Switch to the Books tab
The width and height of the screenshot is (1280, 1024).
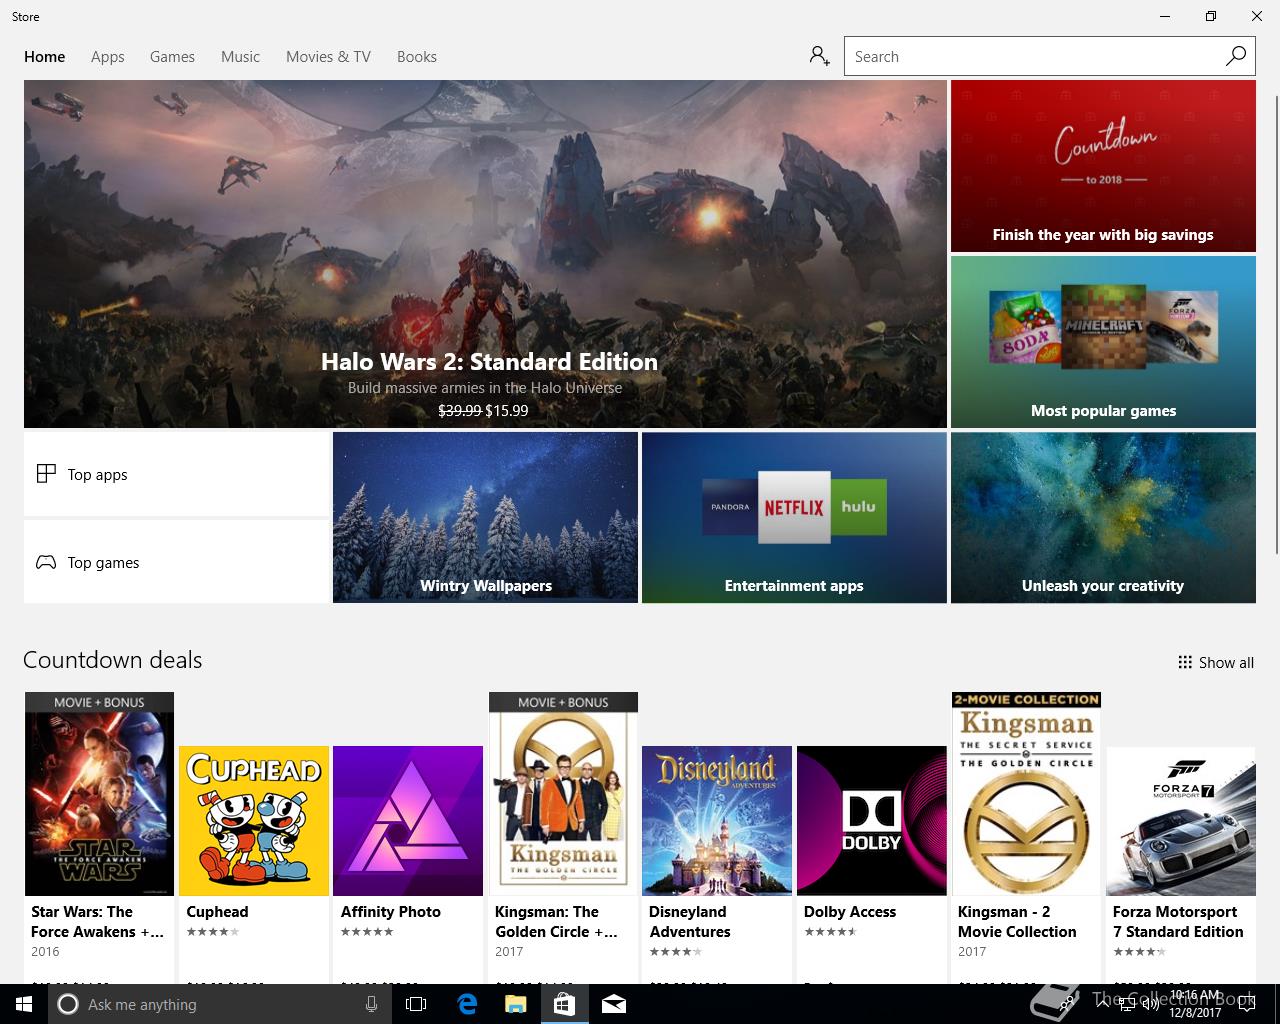click(417, 57)
